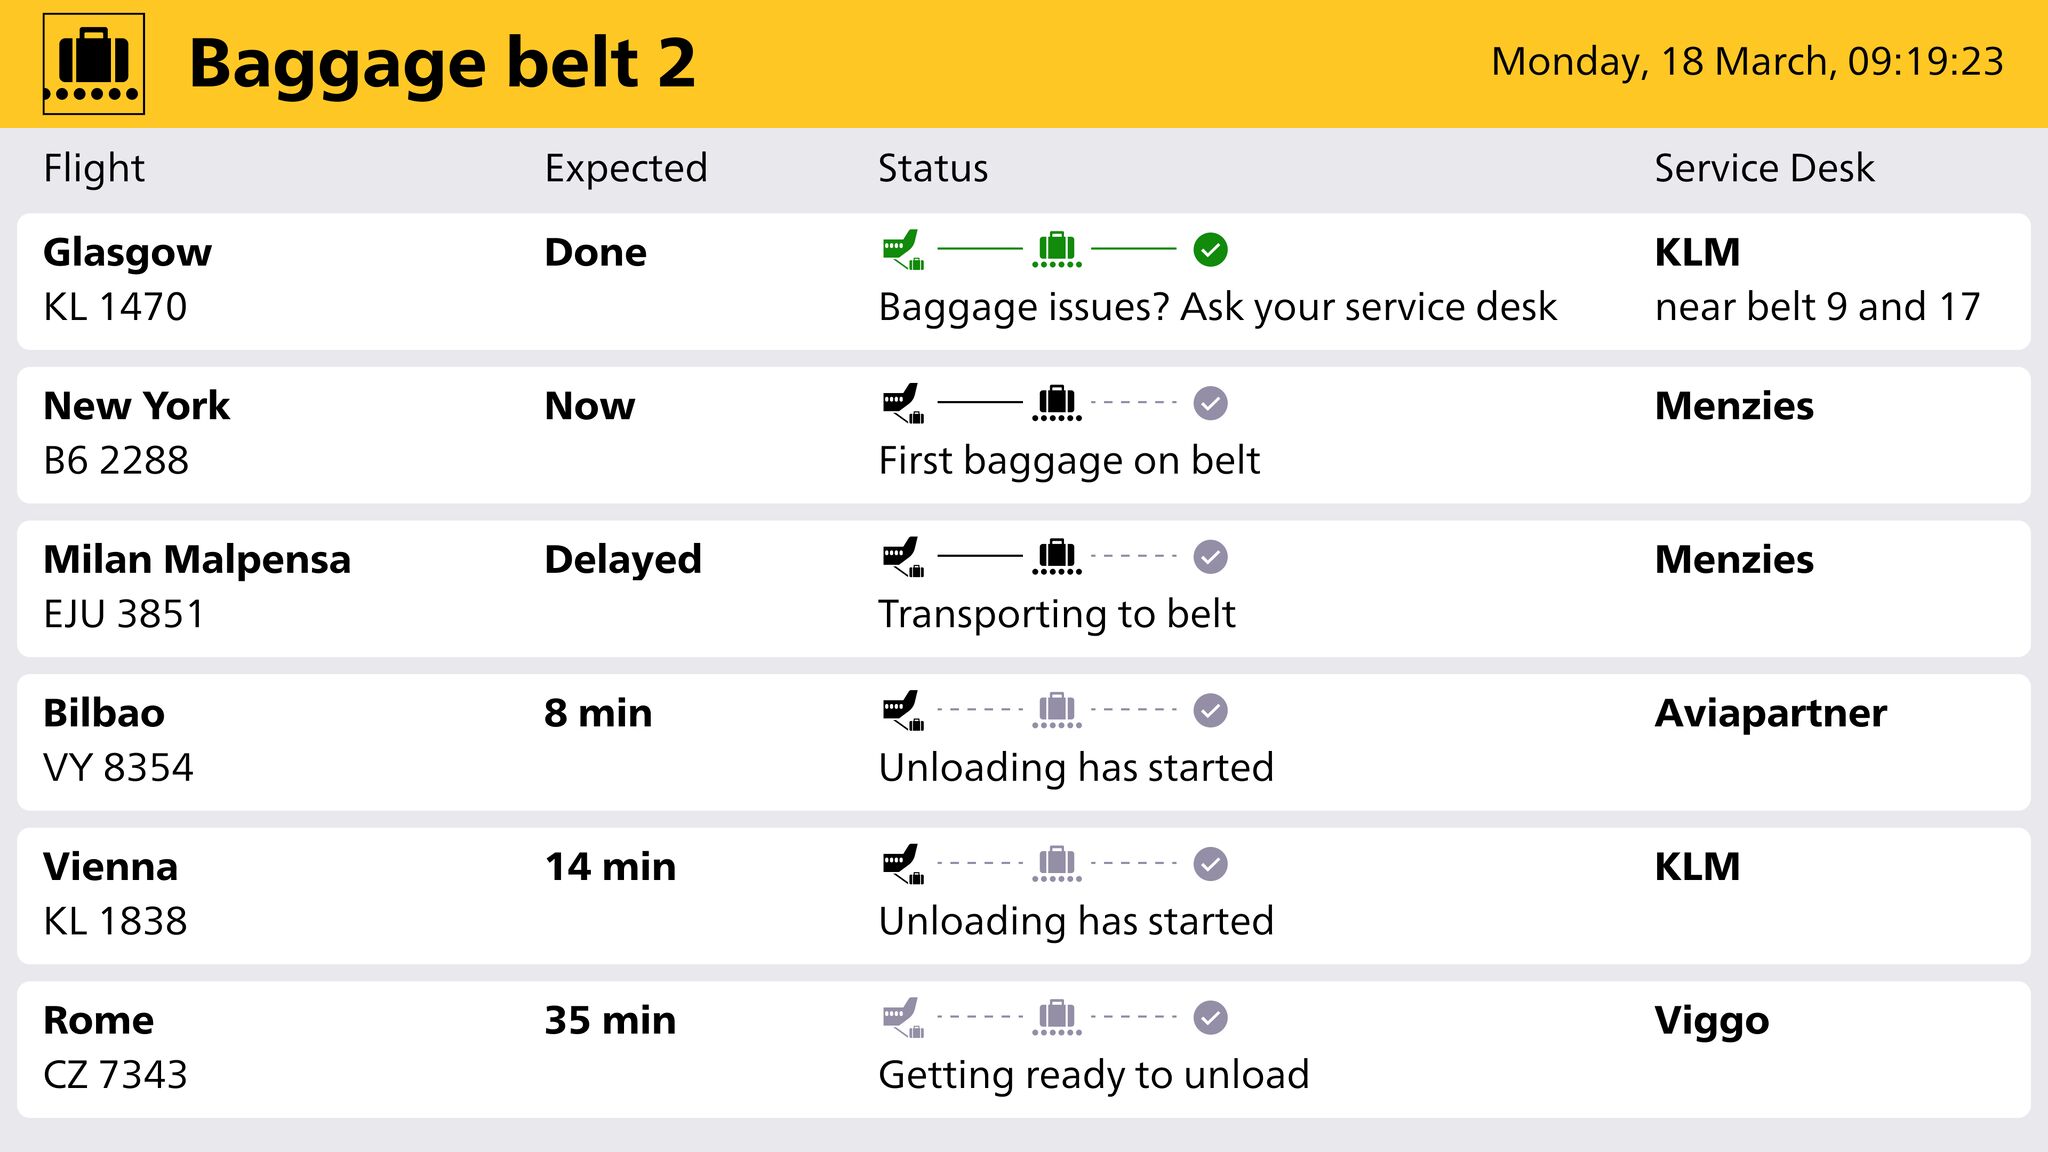Click the green airplane unloading icon for Glasgow
This screenshot has width=2048, height=1152.
click(x=902, y=250)
